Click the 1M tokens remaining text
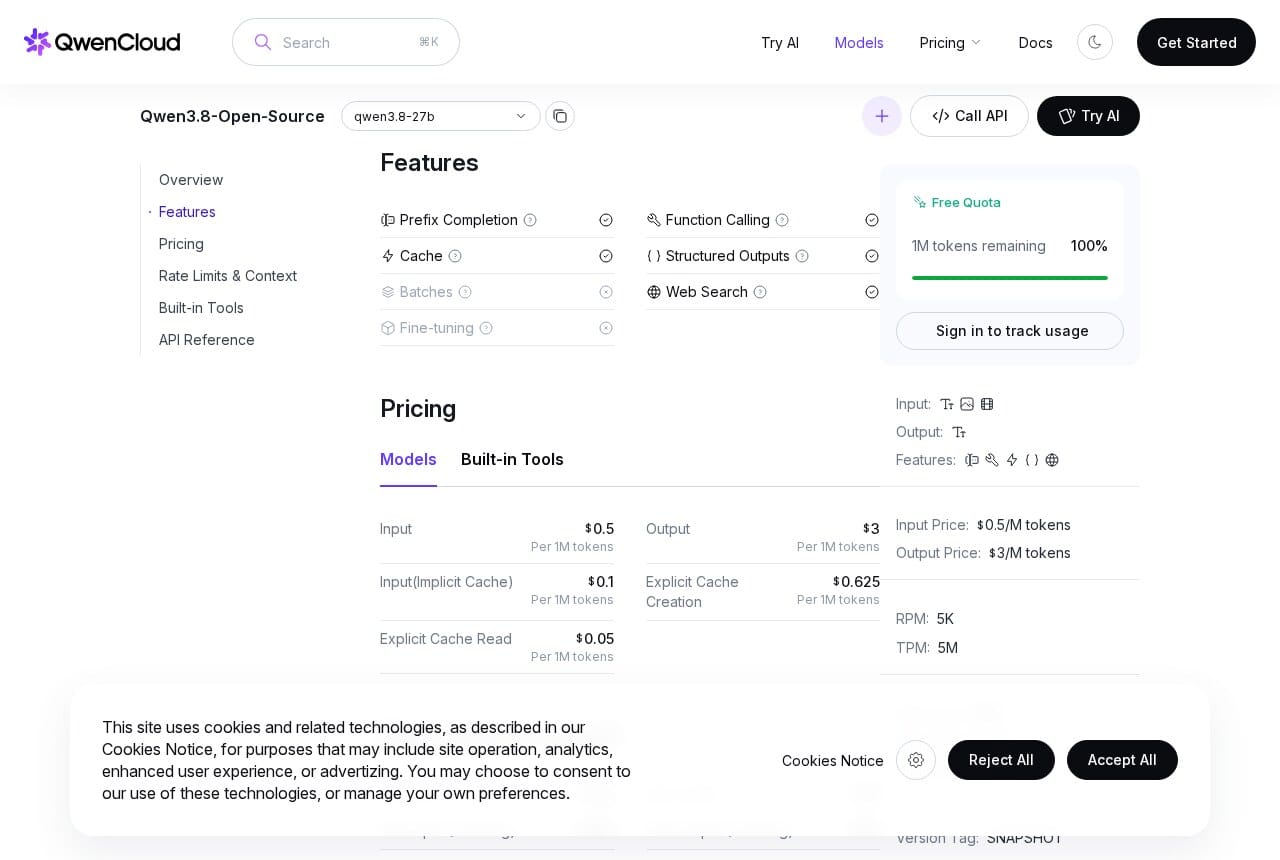The image size is (1280, 860). 979,246
